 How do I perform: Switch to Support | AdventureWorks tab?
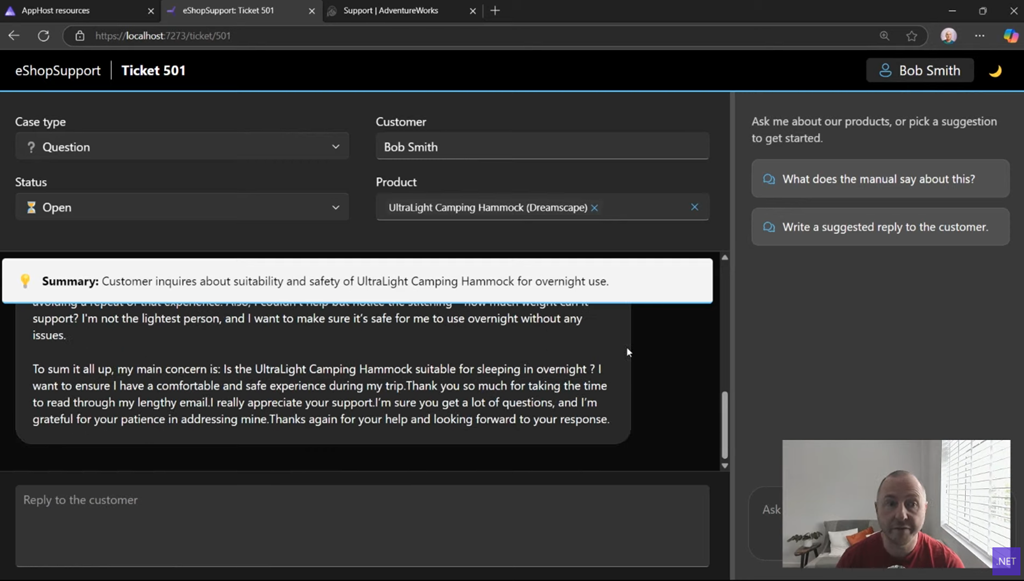(397, 11)
